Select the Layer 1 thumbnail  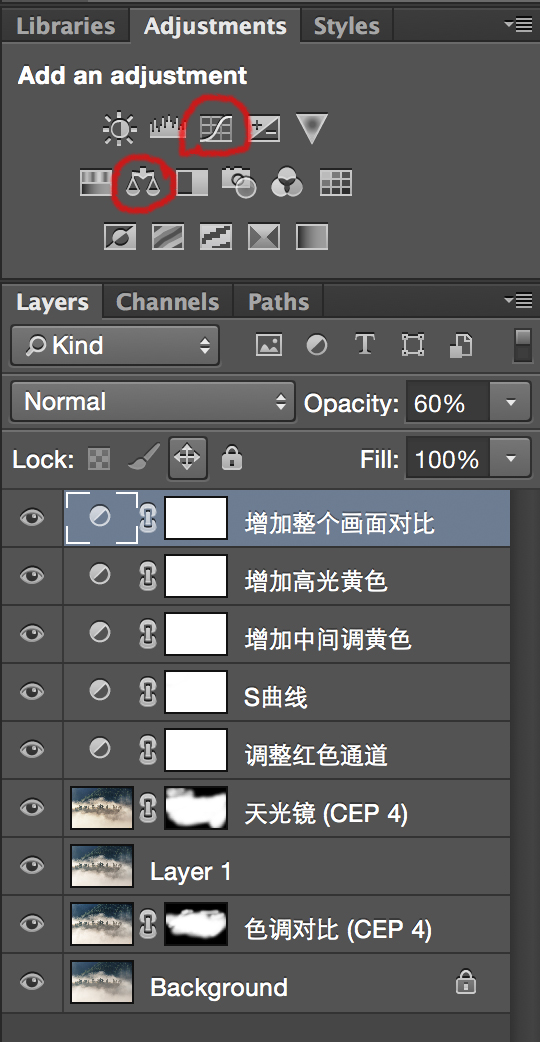(x=102, y=866)
